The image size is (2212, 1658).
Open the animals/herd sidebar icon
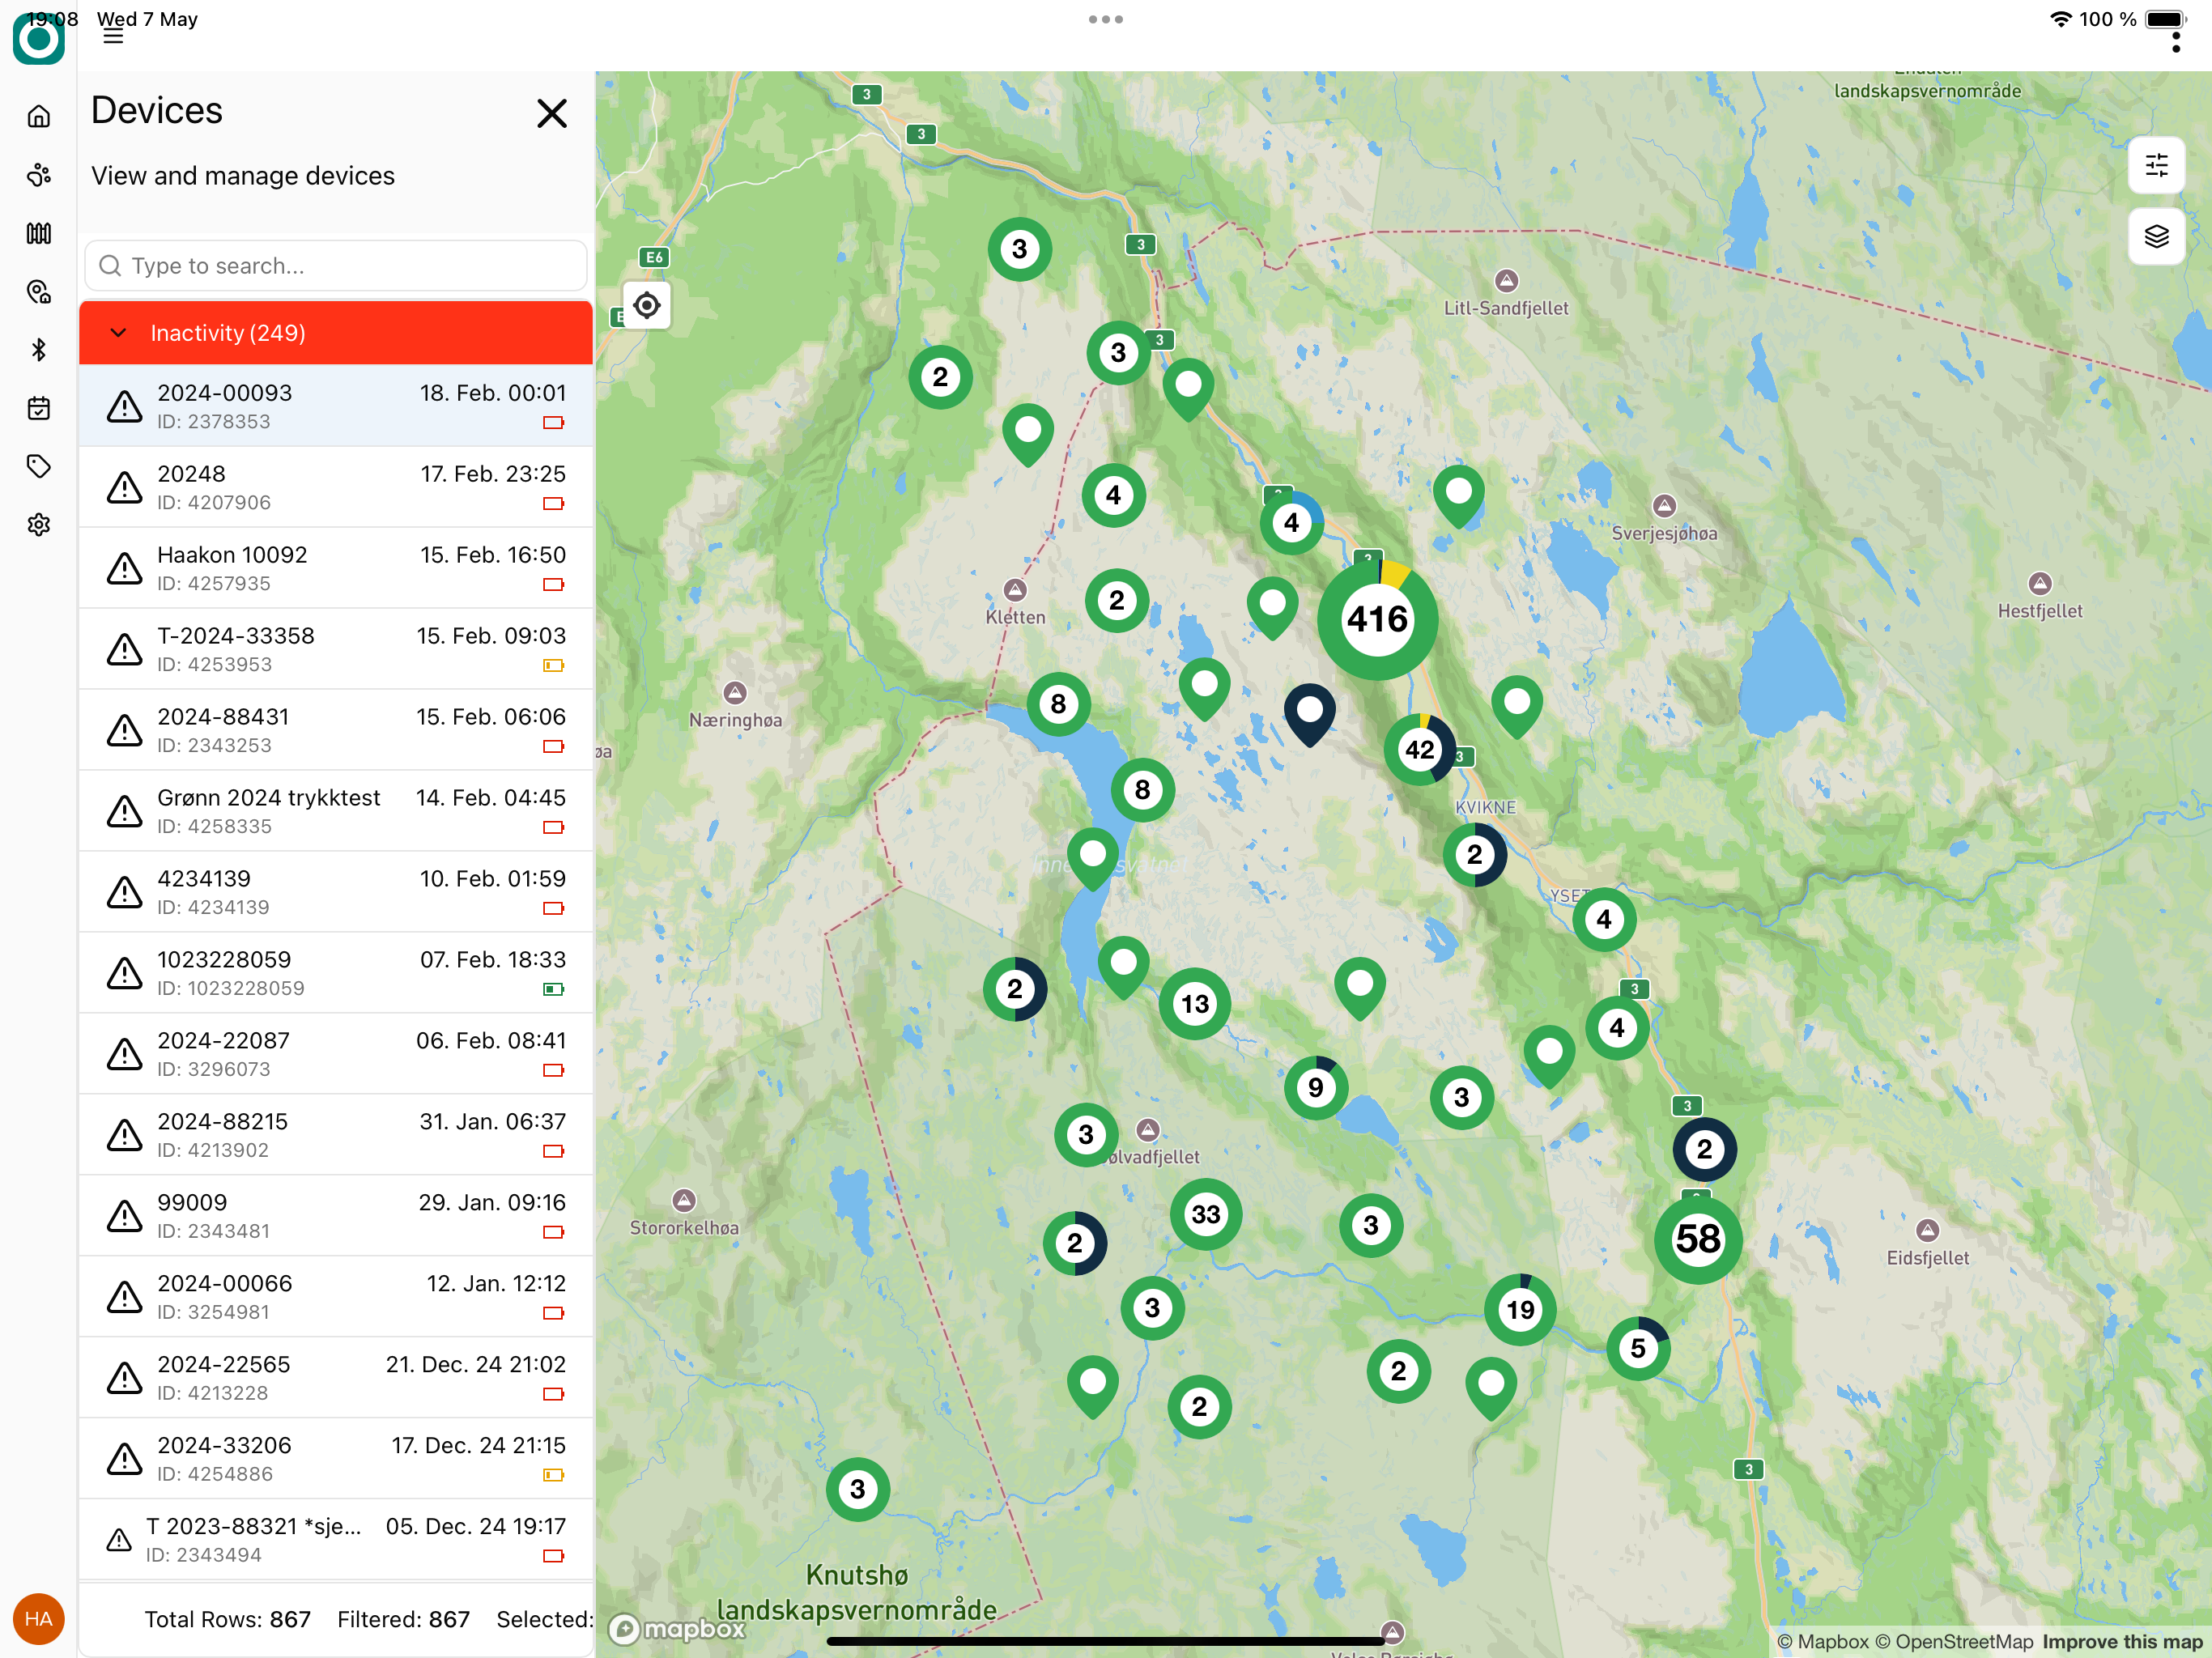39,175
